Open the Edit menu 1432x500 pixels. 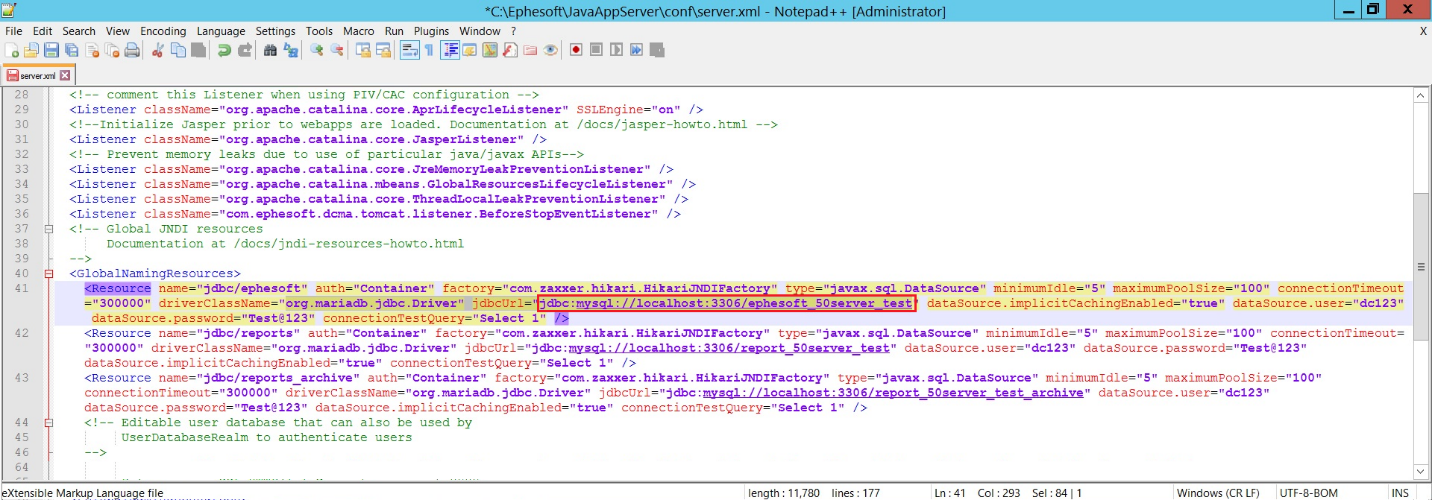(42, 31)
